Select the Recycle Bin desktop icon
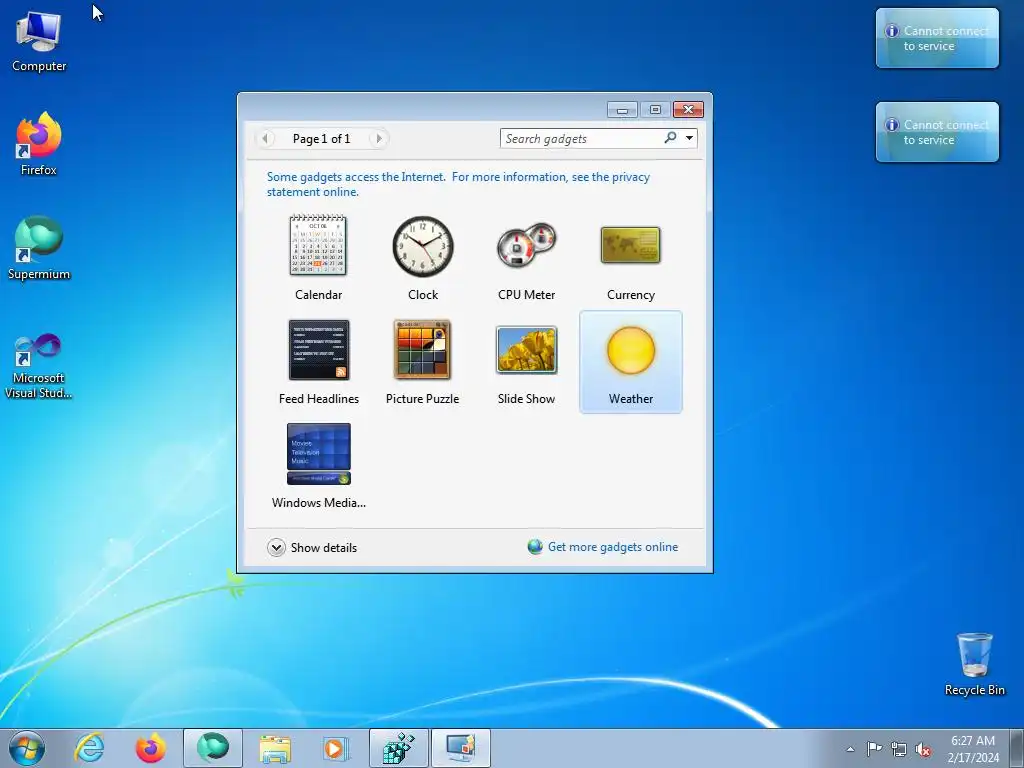This screenshot has height=768, width=1024. coord(974,664)
